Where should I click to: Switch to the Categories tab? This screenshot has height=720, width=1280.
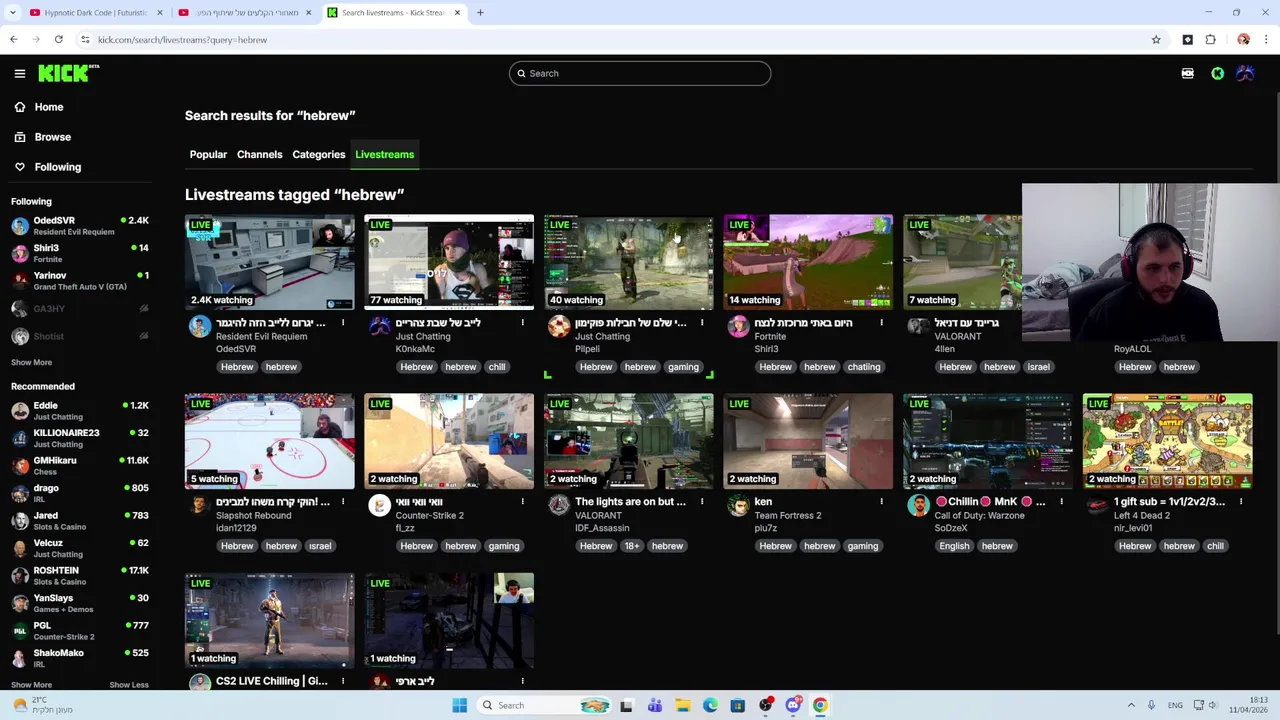(x=319, y=155)
